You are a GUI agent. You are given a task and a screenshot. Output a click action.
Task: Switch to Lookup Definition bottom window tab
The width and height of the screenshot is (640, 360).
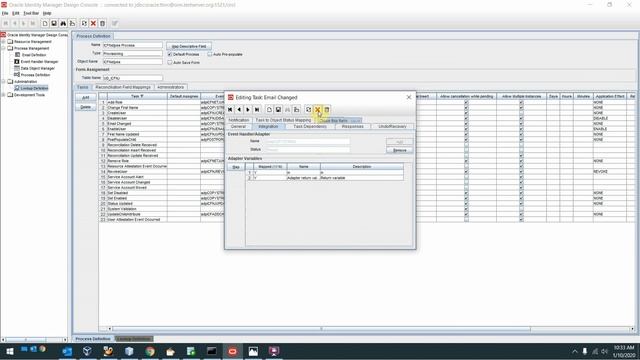point(134,339)
